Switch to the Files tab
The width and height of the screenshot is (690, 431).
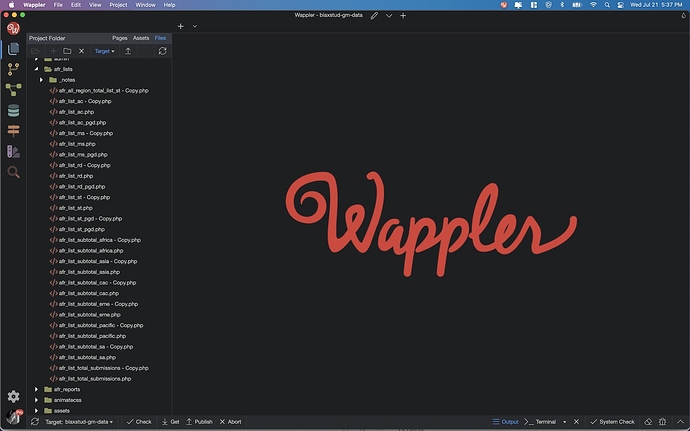point(160,38)
